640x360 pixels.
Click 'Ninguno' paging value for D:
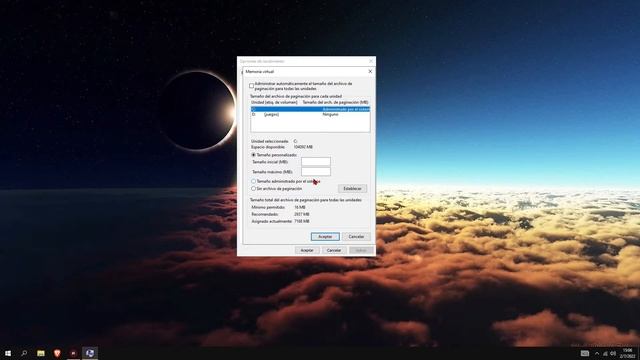[330, 115]
